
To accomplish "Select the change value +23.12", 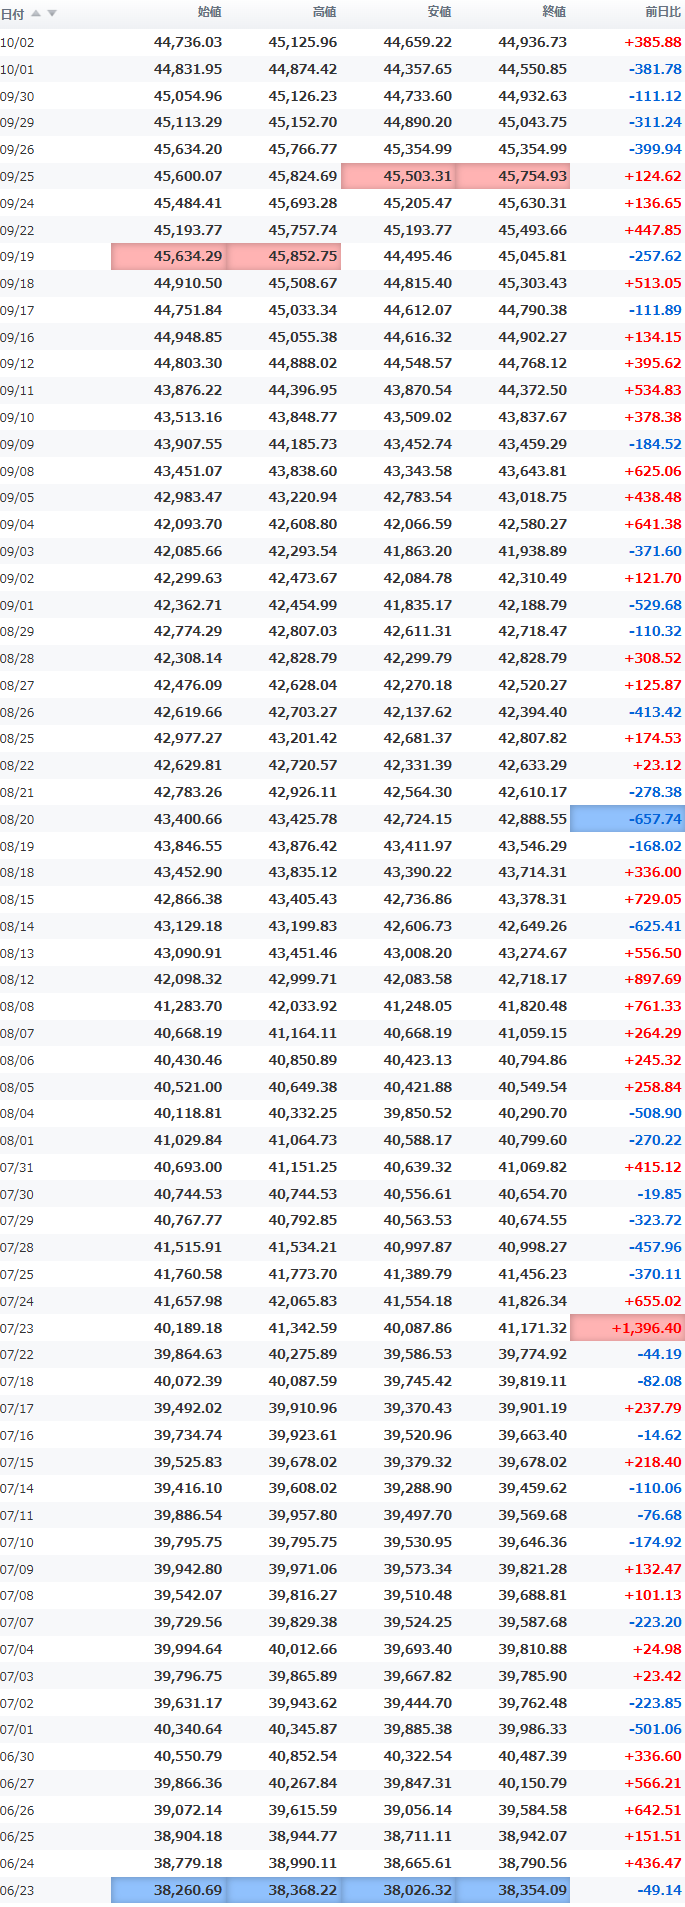I will click(657, 765).
